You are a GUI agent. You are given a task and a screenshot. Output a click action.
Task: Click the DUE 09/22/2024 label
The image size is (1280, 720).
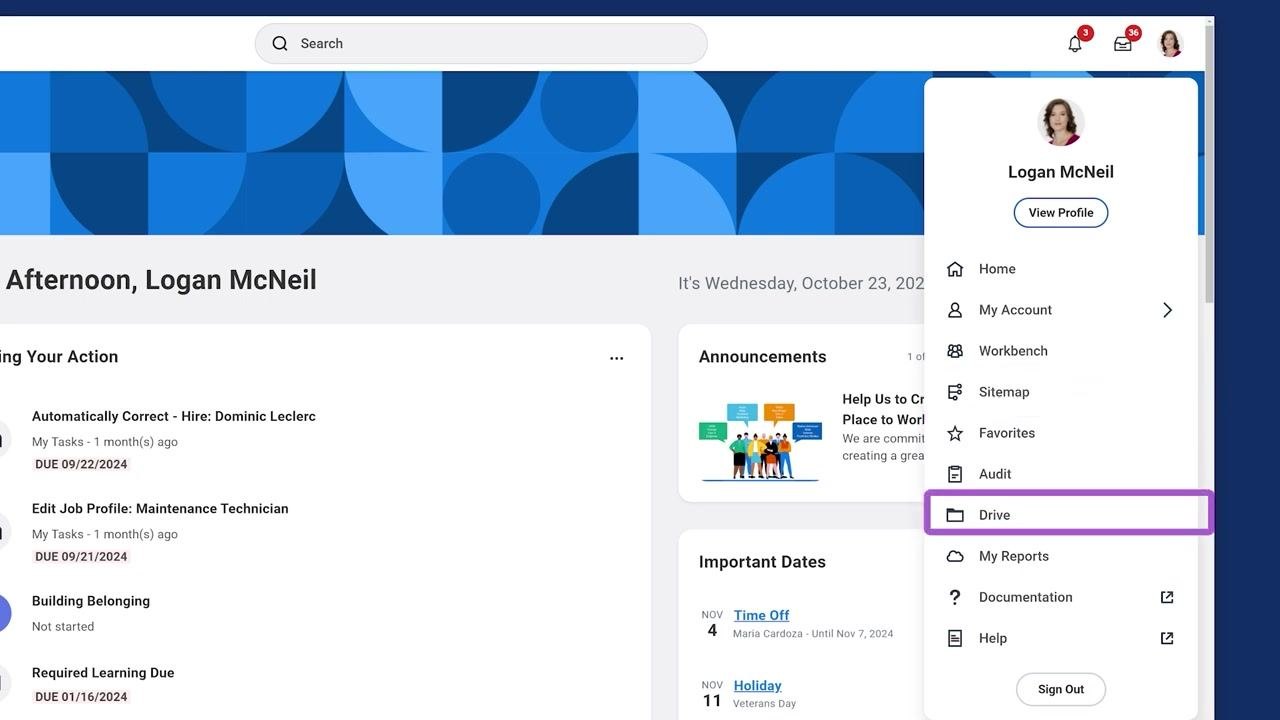pos(81,464)
